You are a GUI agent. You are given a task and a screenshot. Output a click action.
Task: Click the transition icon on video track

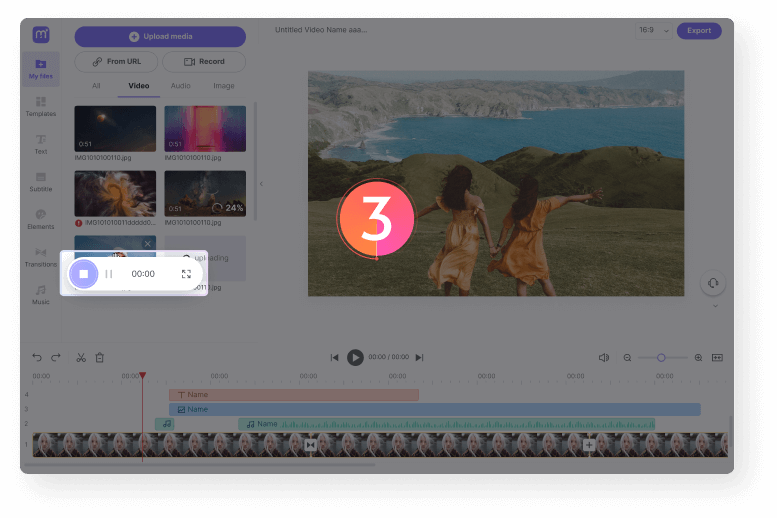311,445
